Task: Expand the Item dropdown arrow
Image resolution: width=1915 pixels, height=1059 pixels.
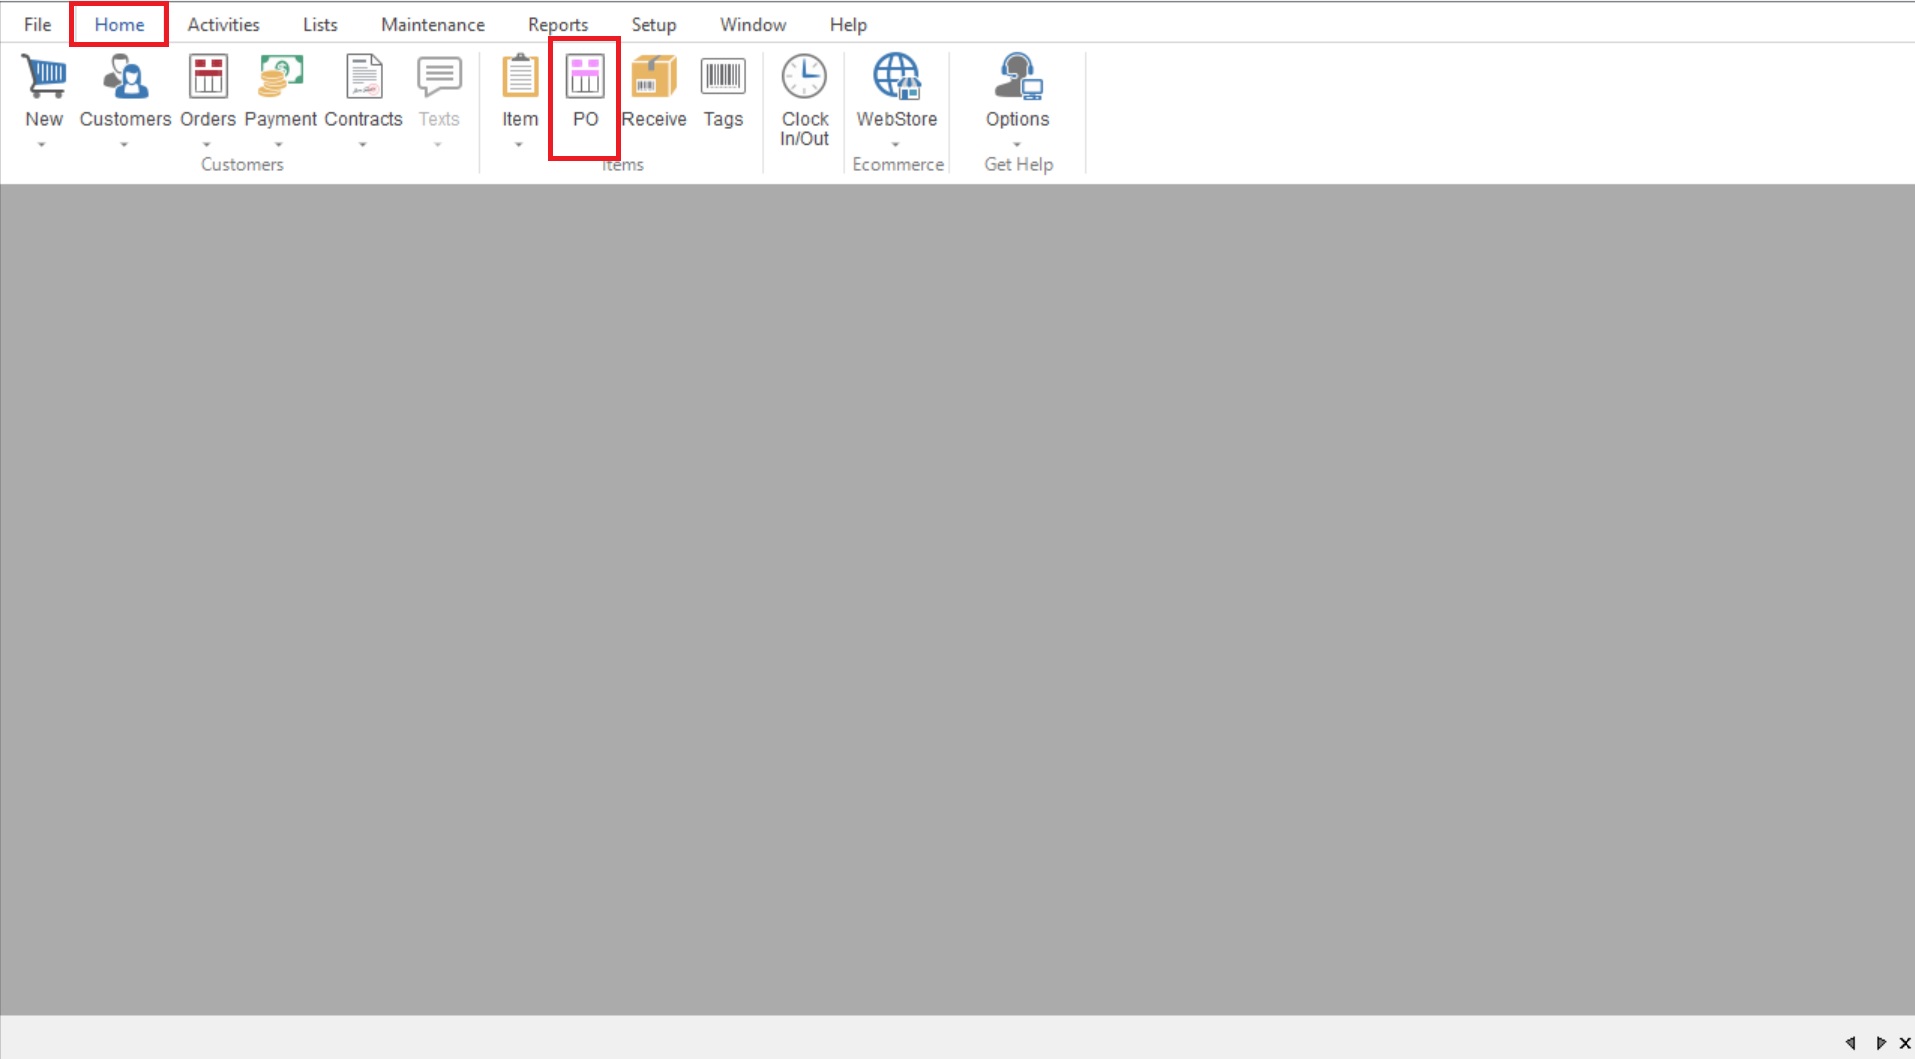Action: (x=519, y=145)
